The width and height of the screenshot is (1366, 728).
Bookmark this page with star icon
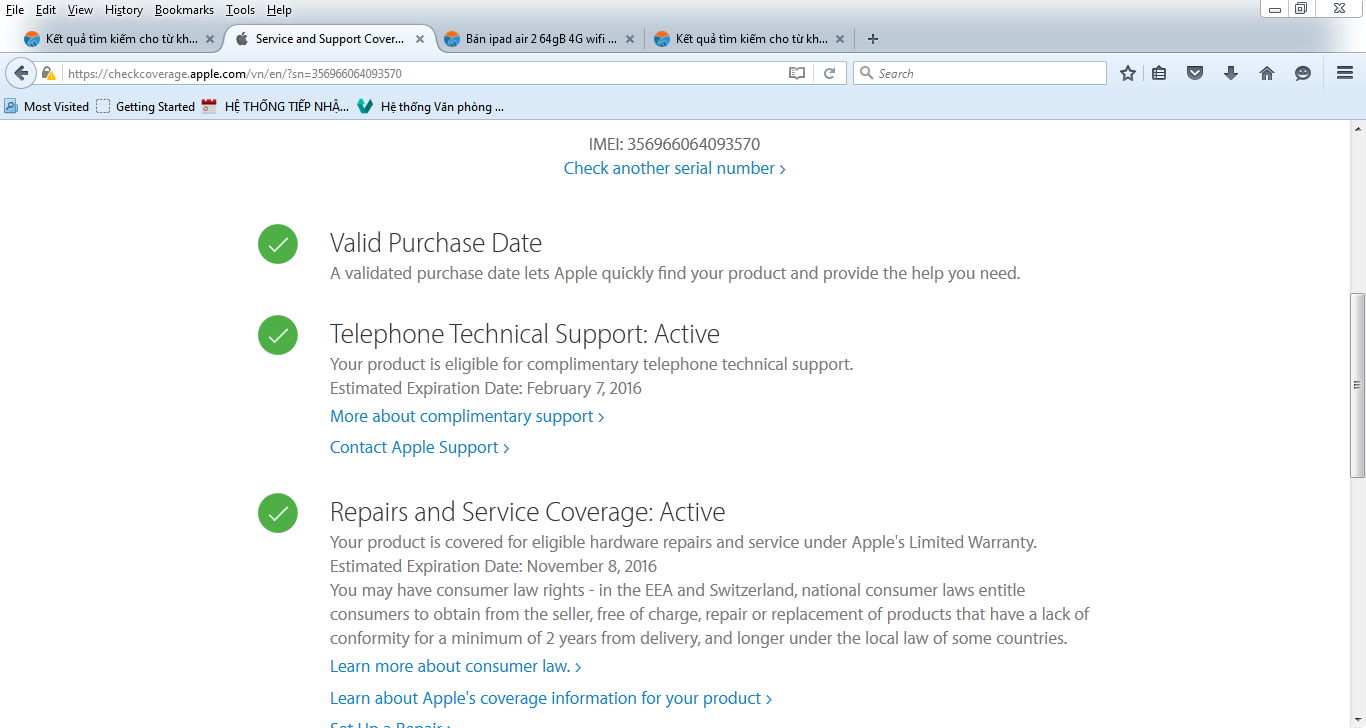point(1128,73)
